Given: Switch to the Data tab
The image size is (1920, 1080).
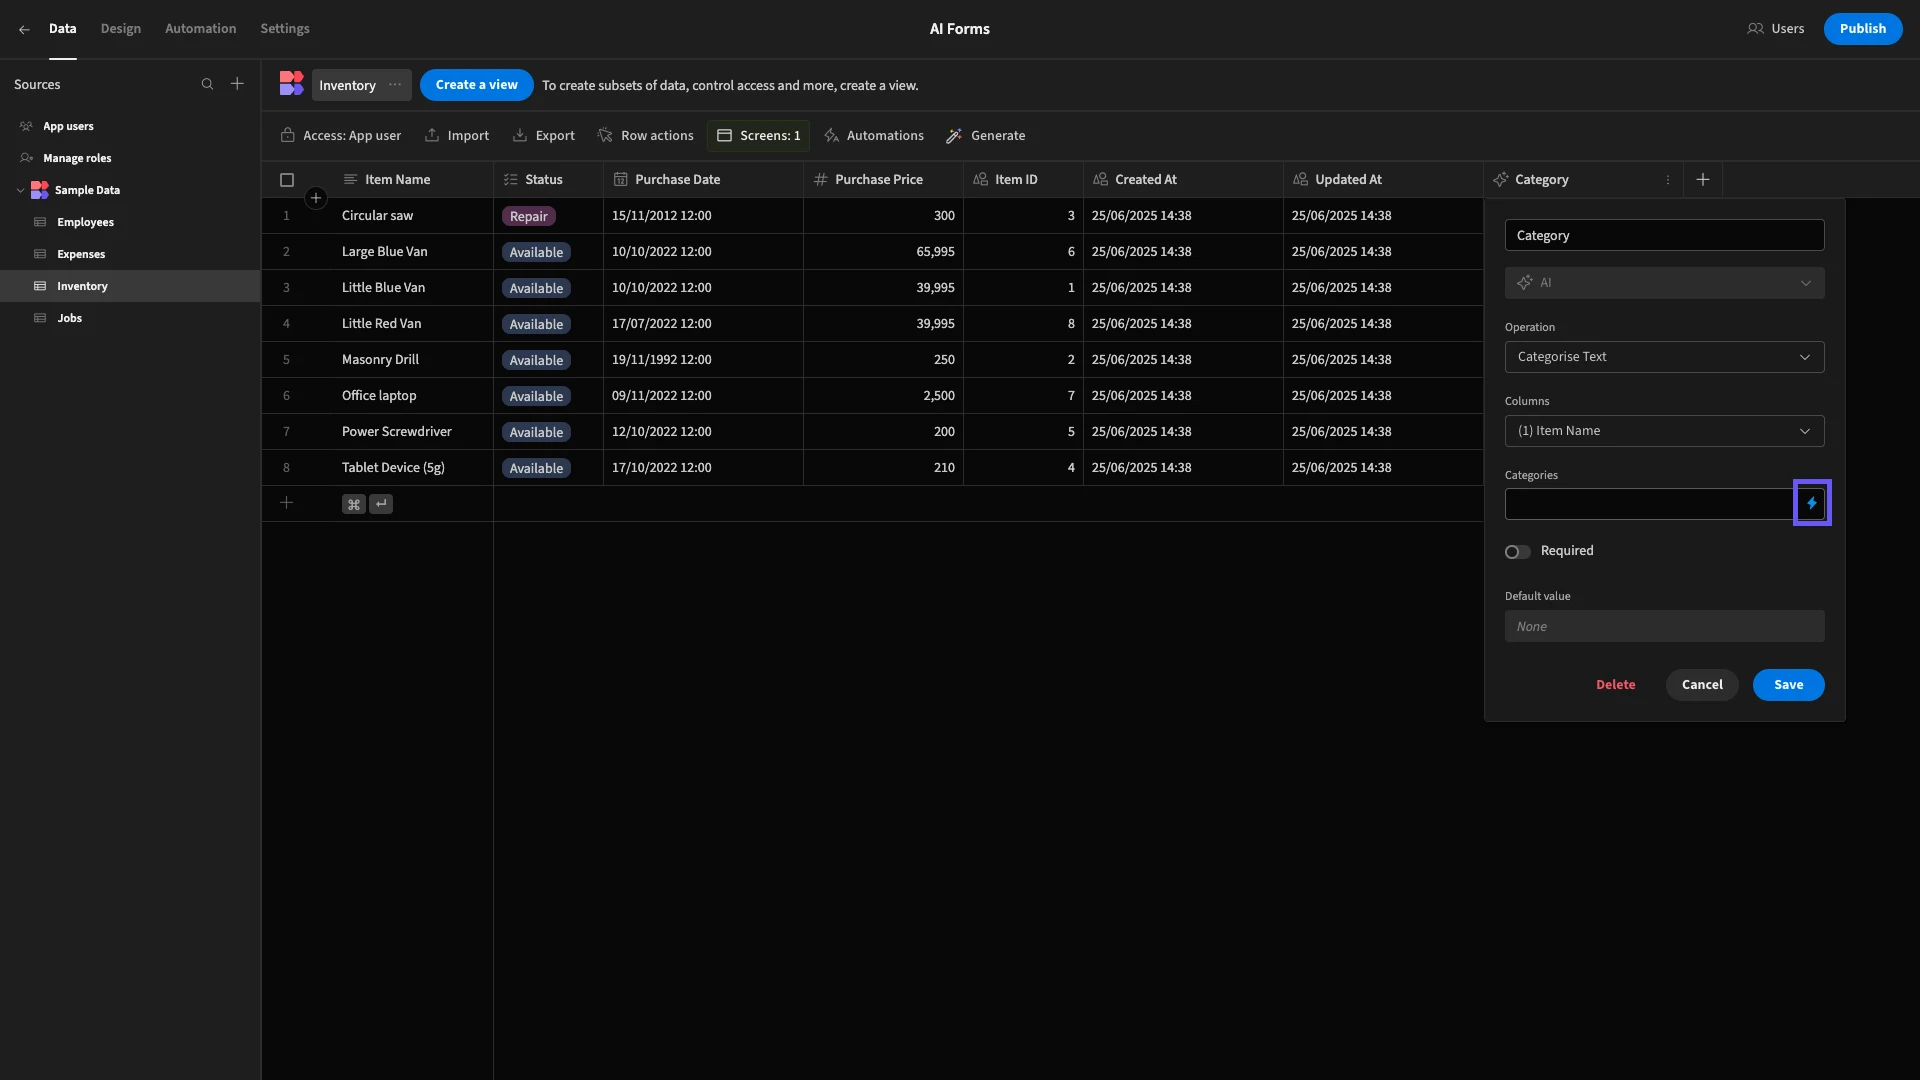Looking at the screenshot, I should pos(62,29).
